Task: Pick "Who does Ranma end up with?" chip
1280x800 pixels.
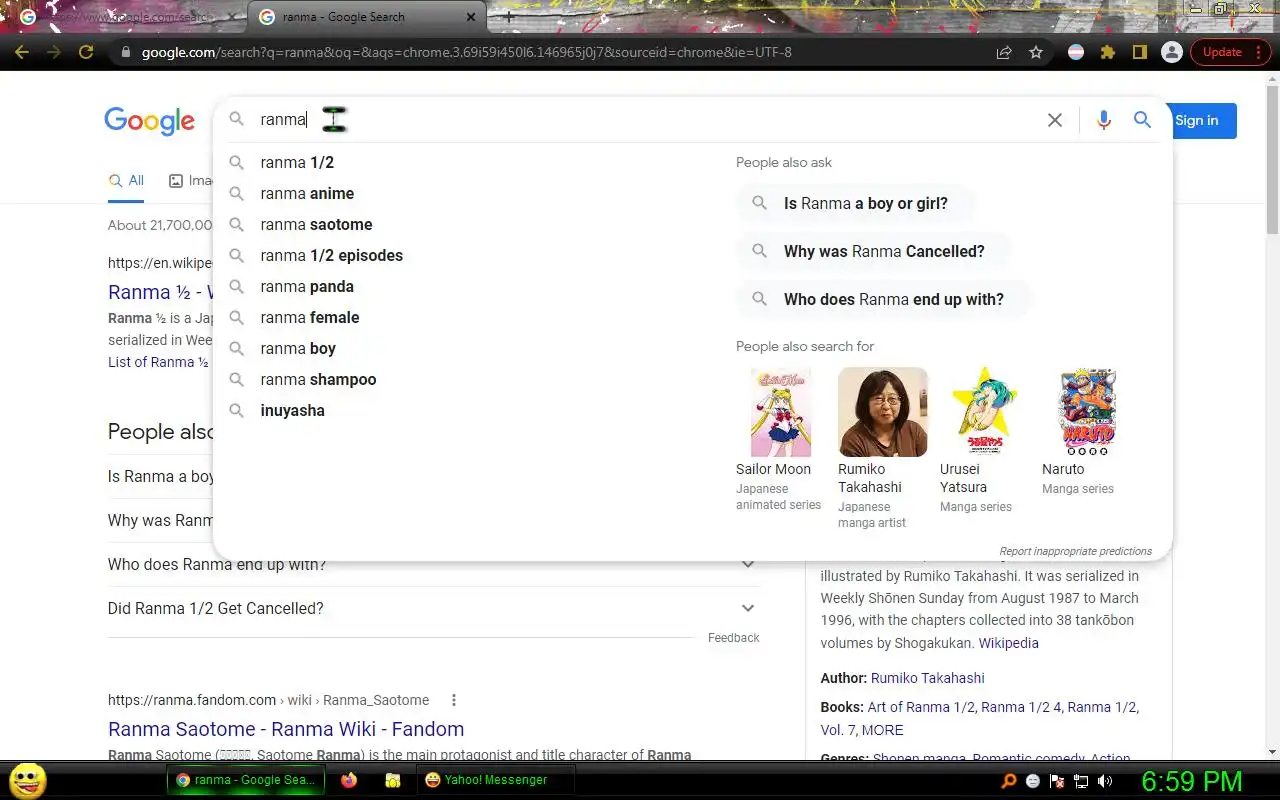Action: (x=884, y=299)
